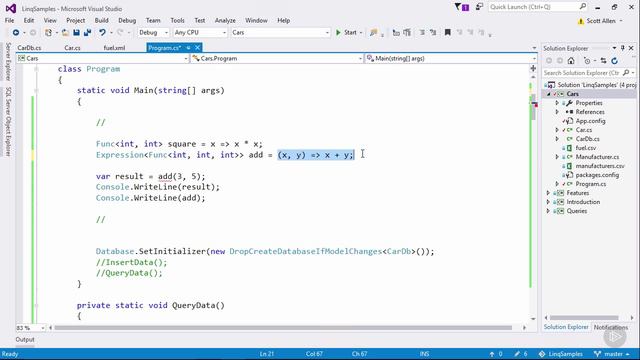Open the Cars.Program type navigation dropdown
This screenshot has width=640, height=360.
[x=277, y=59]
